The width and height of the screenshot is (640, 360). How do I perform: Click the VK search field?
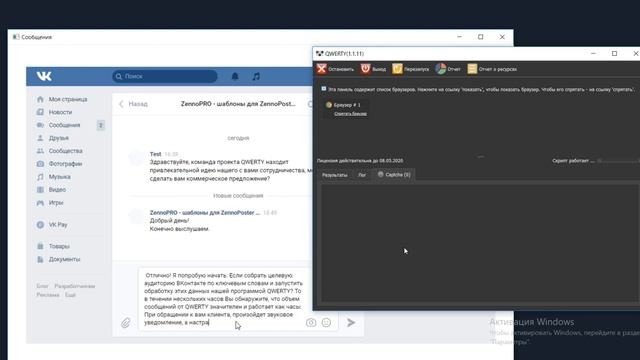point(165,76)
